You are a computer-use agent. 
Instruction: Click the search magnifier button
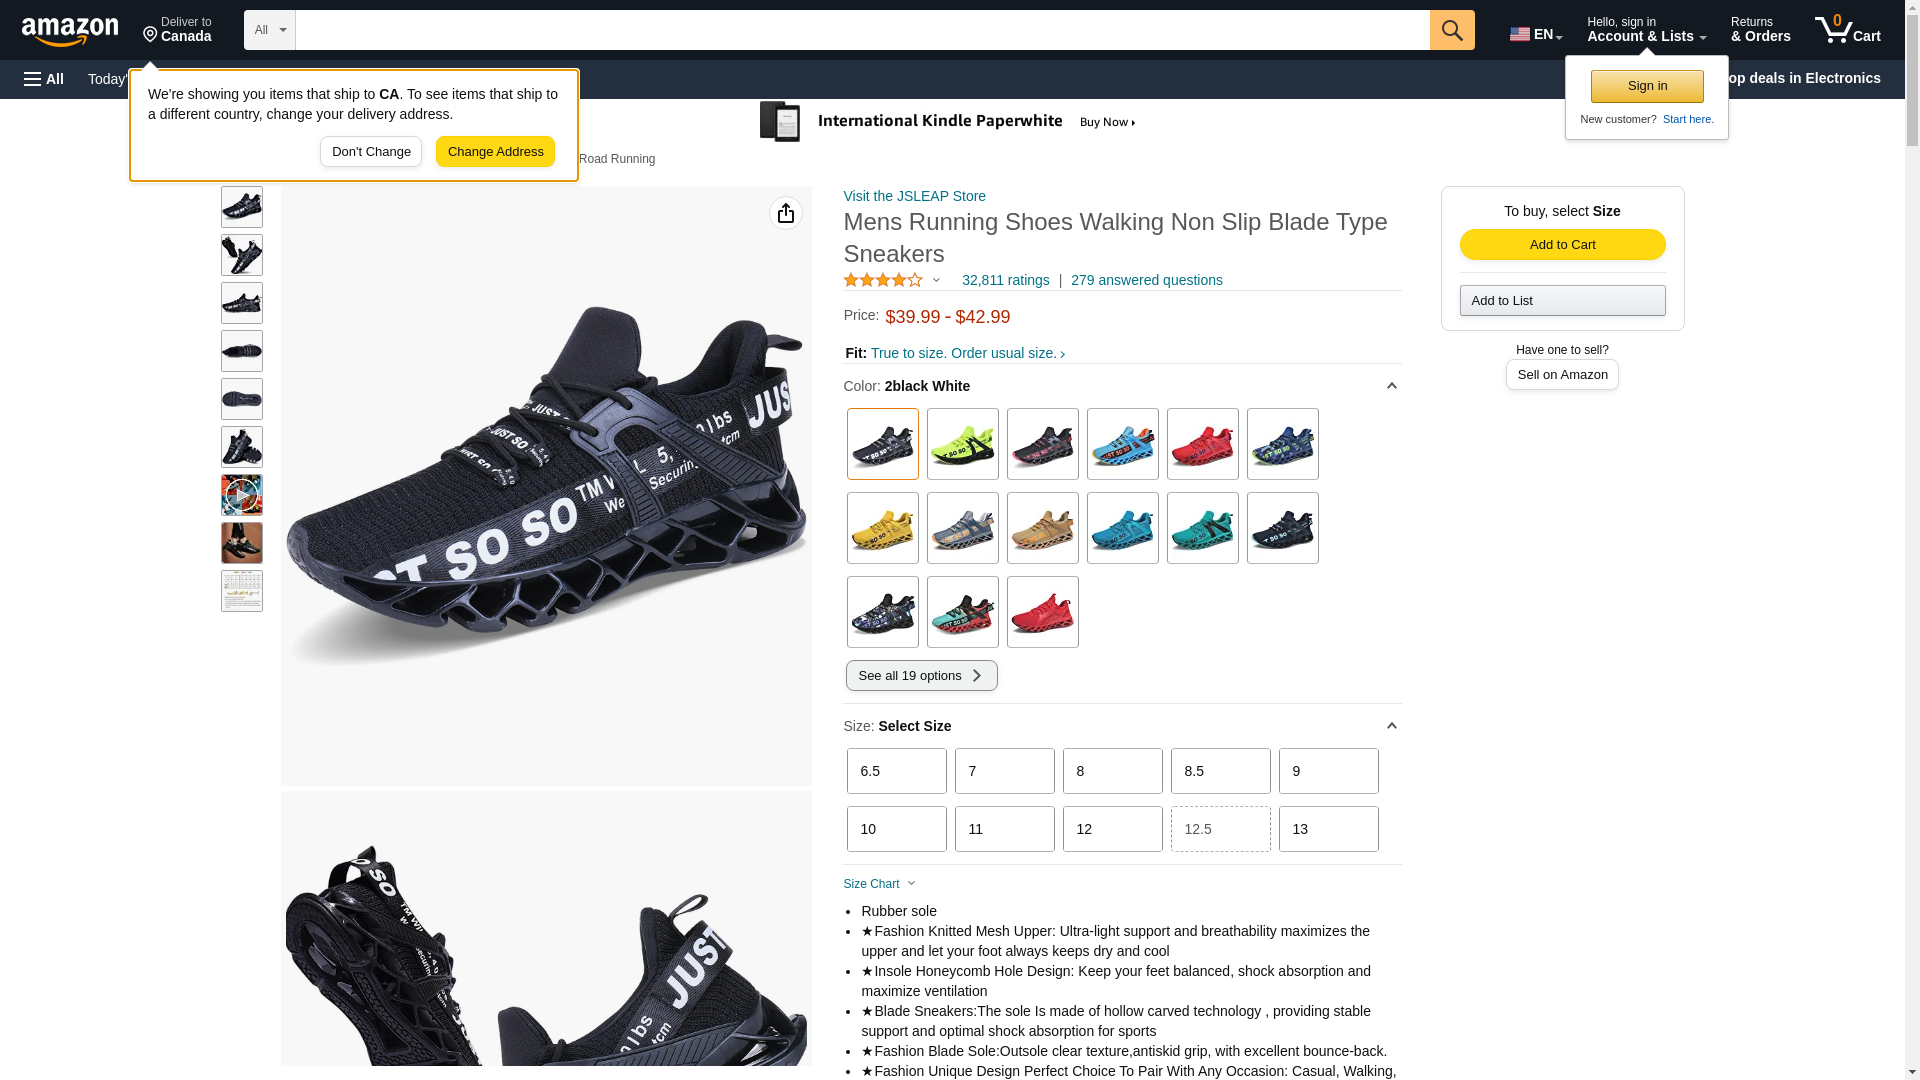[1452, 30]
